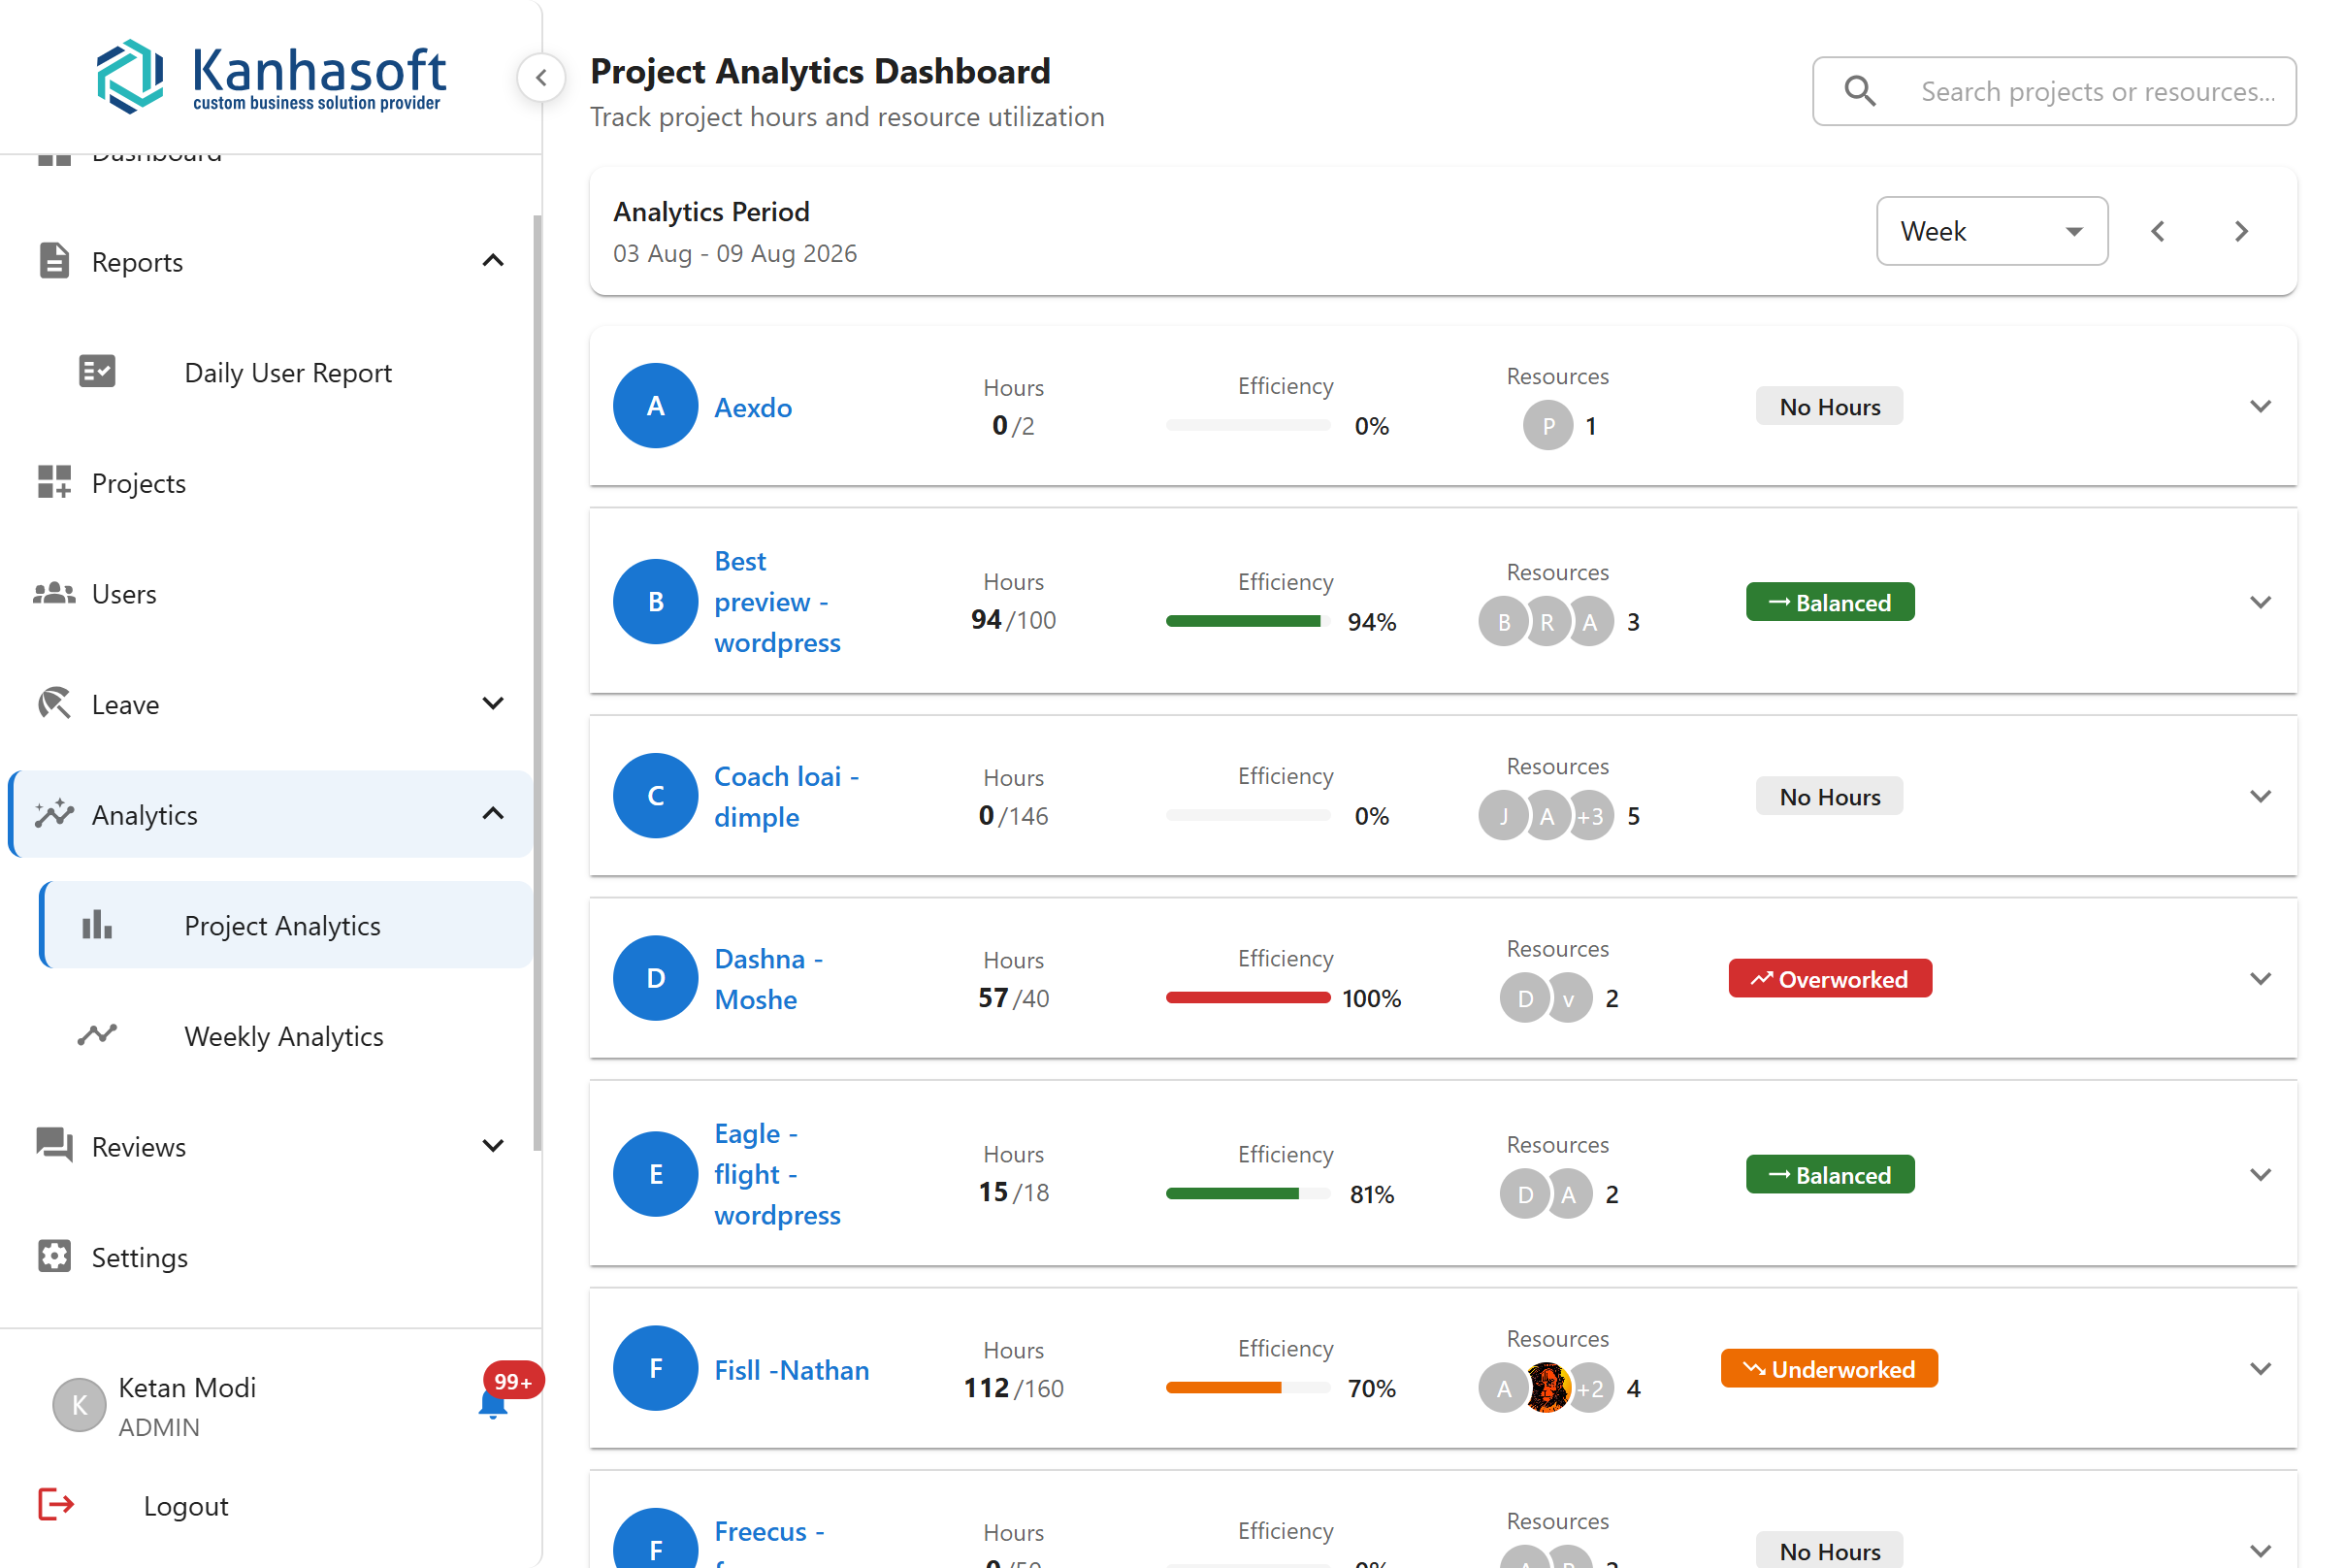Click the Kanhasoft logo
Screen dimensions: 2344x1568
click(270, 77)
